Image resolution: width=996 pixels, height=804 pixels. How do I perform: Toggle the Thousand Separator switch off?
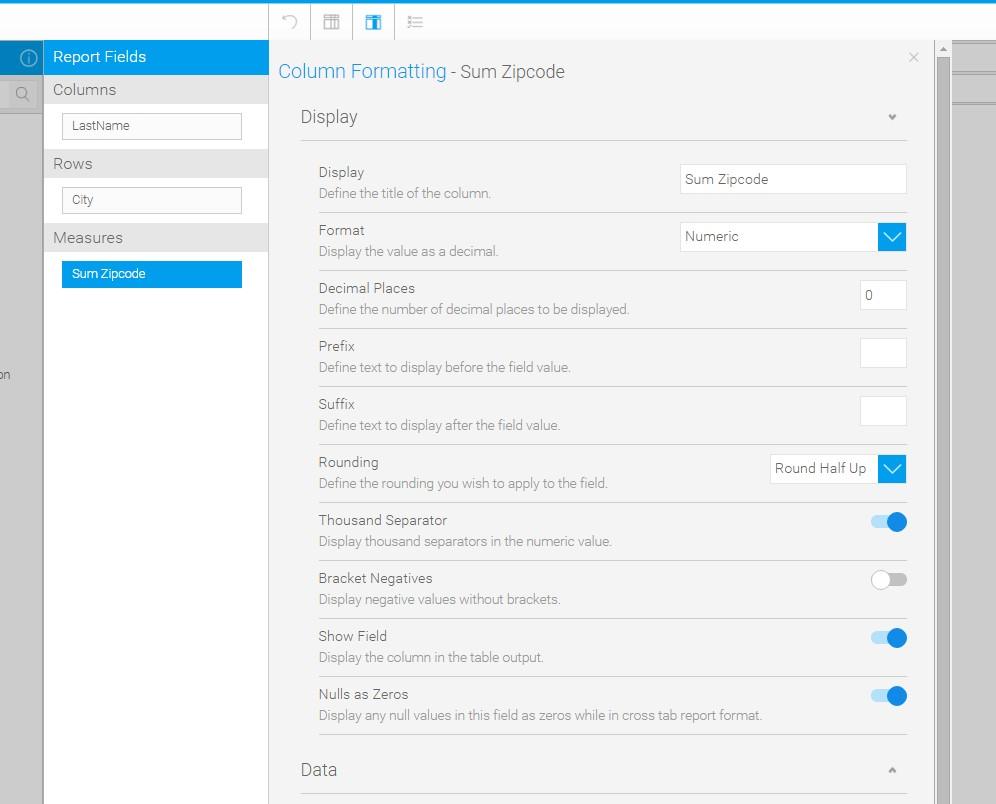tap(889, 522)
